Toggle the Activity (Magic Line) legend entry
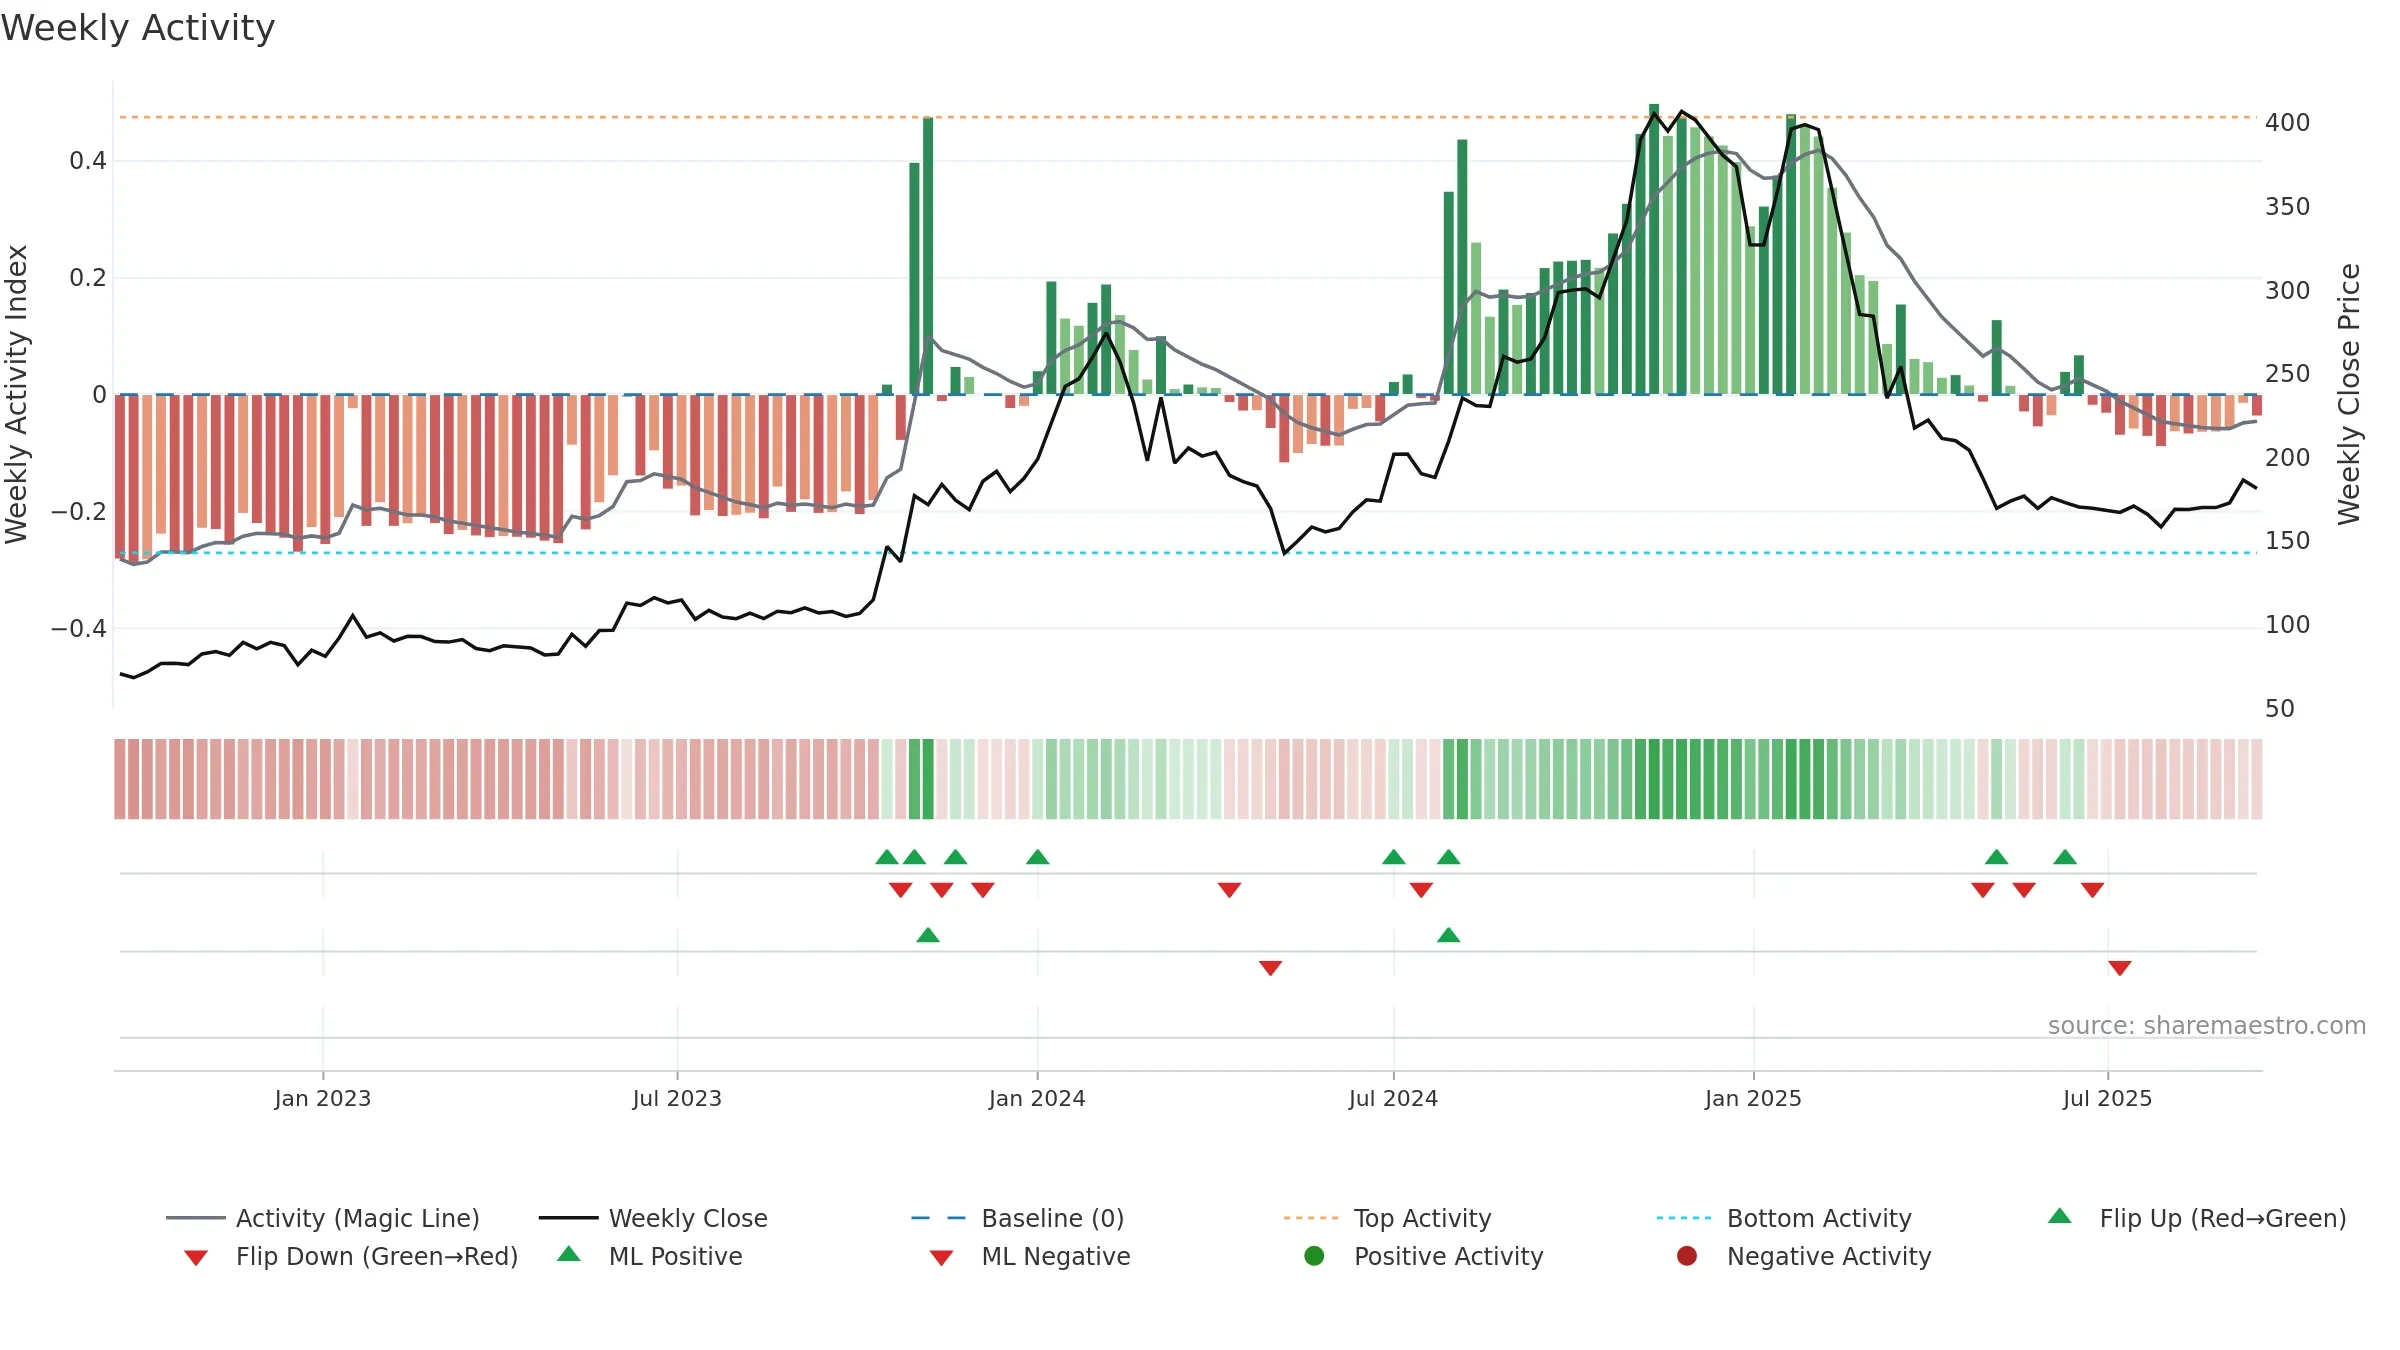2400x1350 pixels. 322,1218
